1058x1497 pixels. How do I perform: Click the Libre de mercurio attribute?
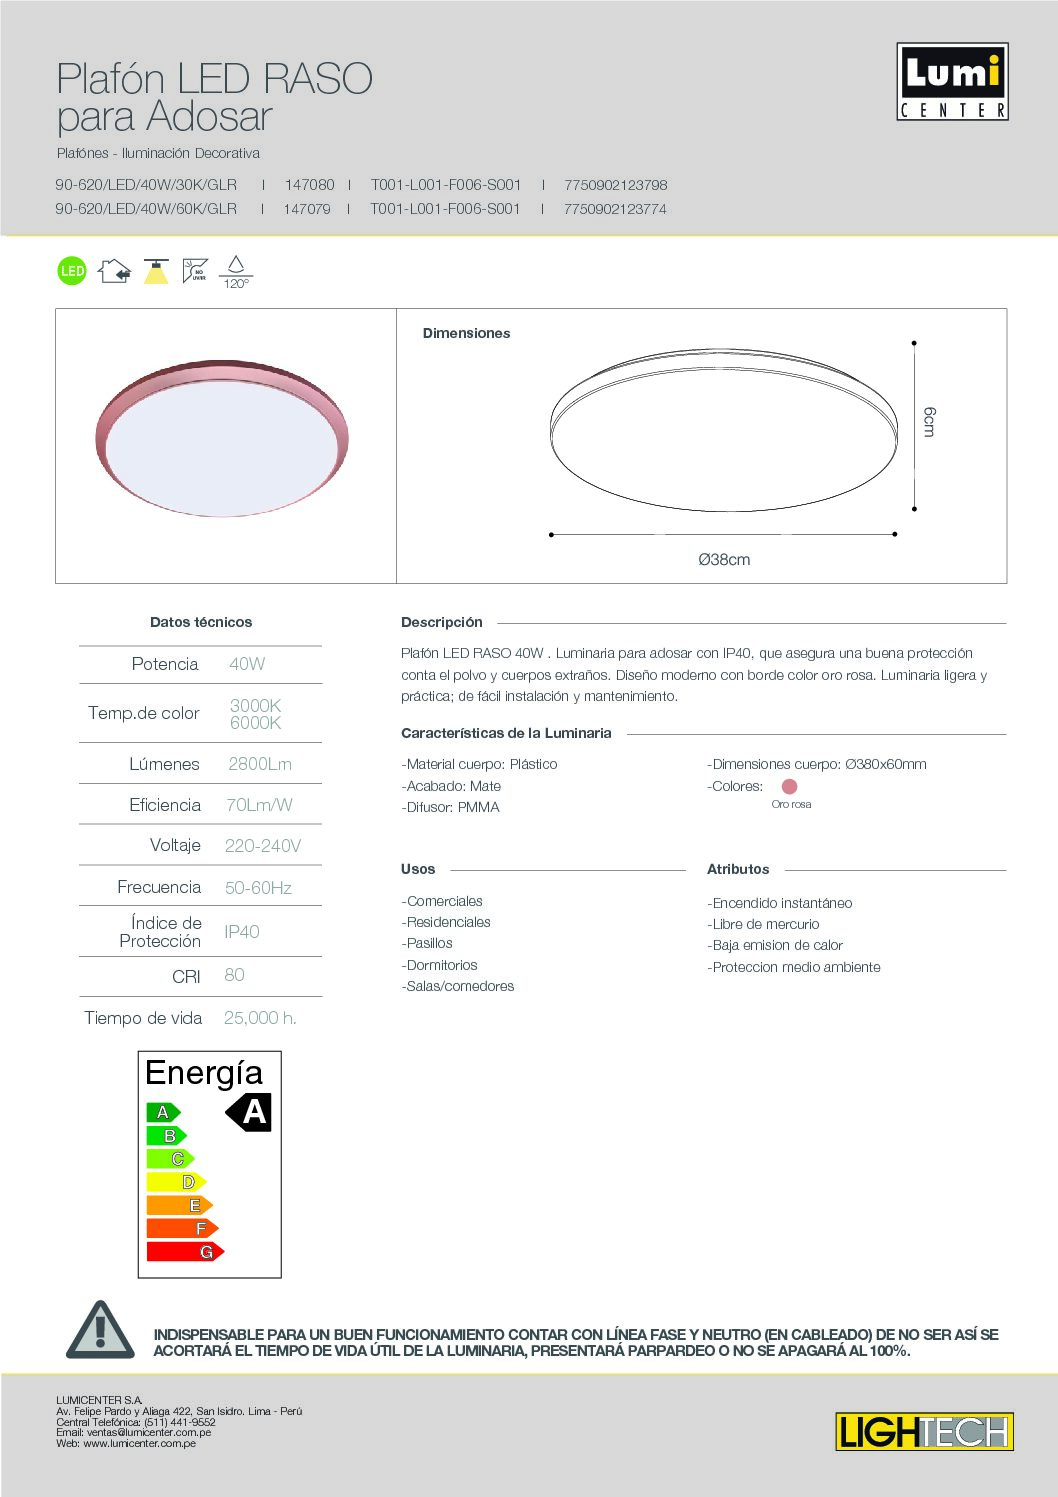[x=764, y=924]
